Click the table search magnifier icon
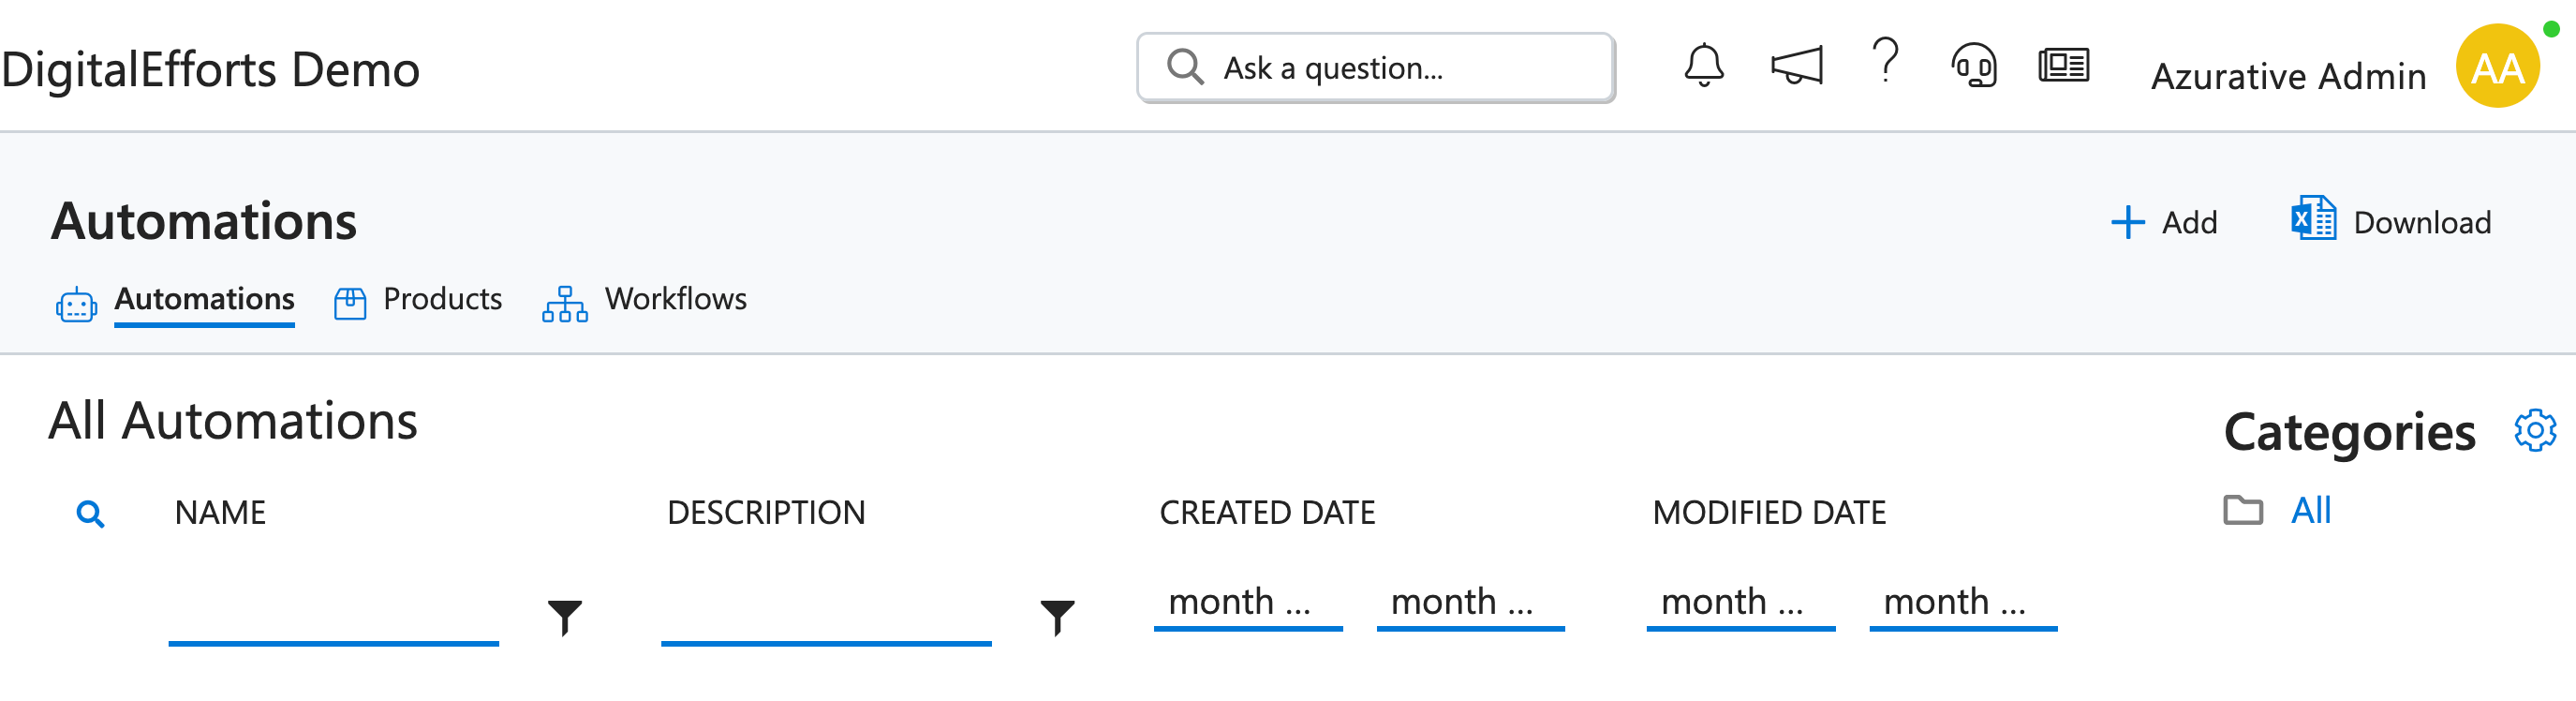The image size is (2576, 701). coord(90,514)
